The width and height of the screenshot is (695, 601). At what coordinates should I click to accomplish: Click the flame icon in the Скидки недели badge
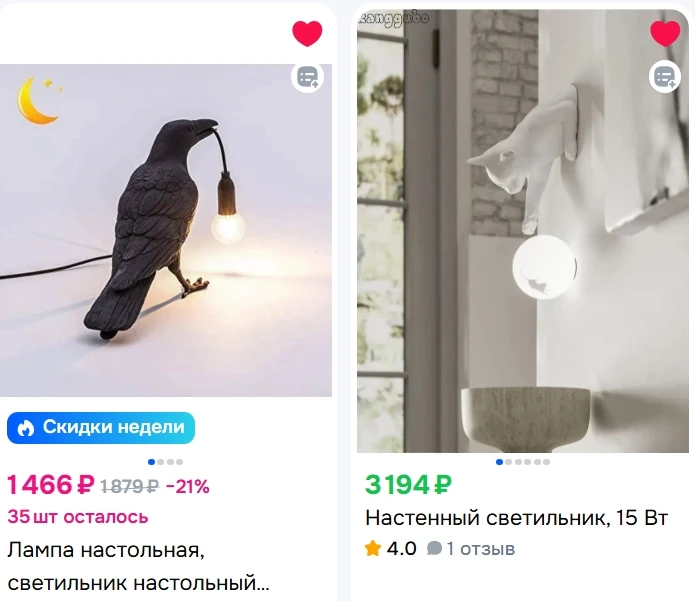pos(26,428)
